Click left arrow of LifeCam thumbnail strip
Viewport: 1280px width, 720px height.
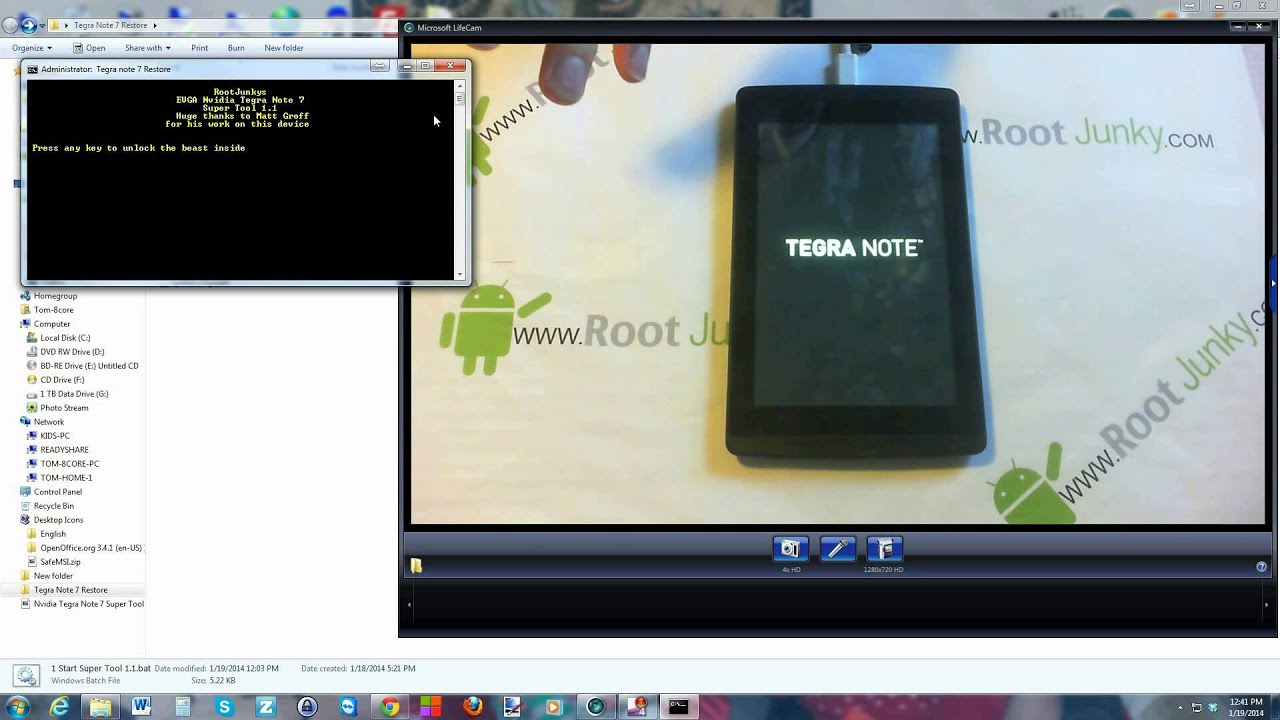[x=408, y=604]
